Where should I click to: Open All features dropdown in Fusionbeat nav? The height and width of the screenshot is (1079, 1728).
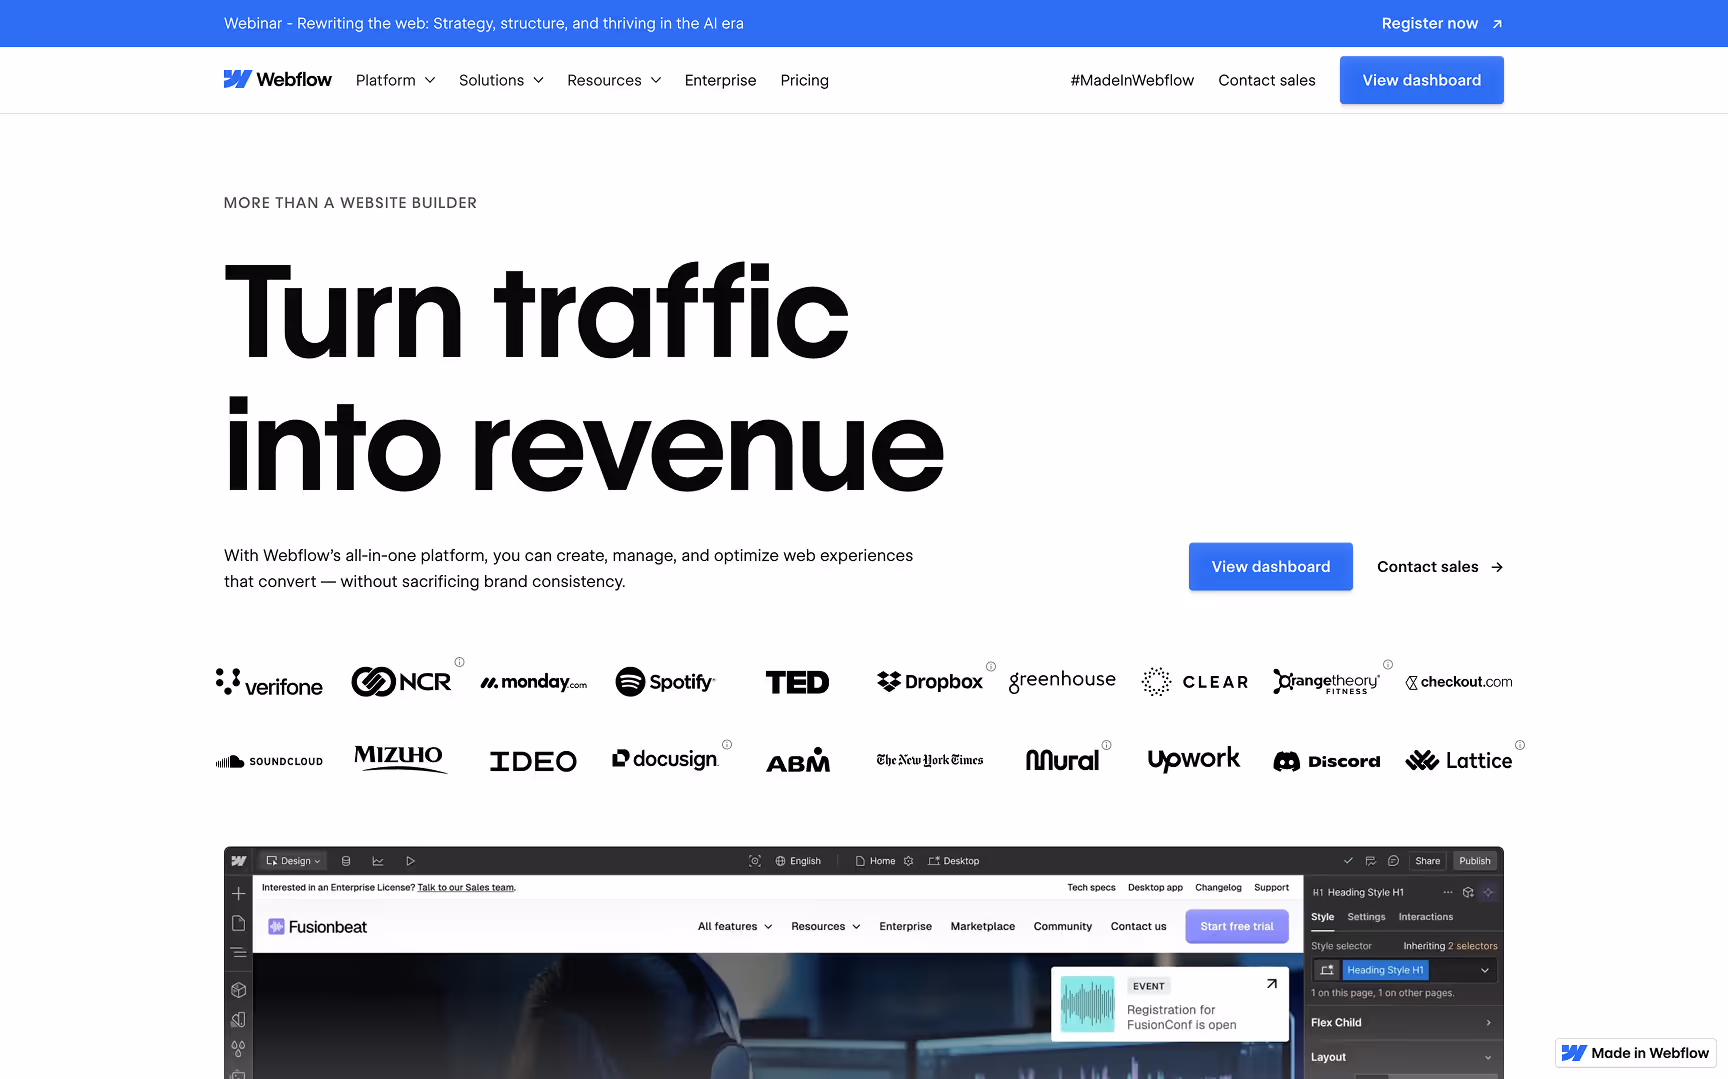735,927
